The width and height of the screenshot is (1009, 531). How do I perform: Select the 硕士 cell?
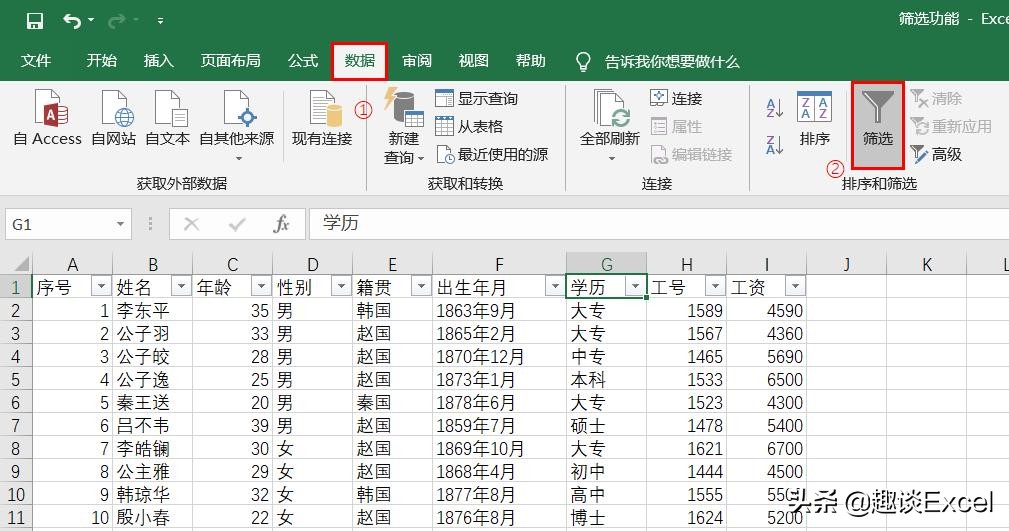click(606, 425)
